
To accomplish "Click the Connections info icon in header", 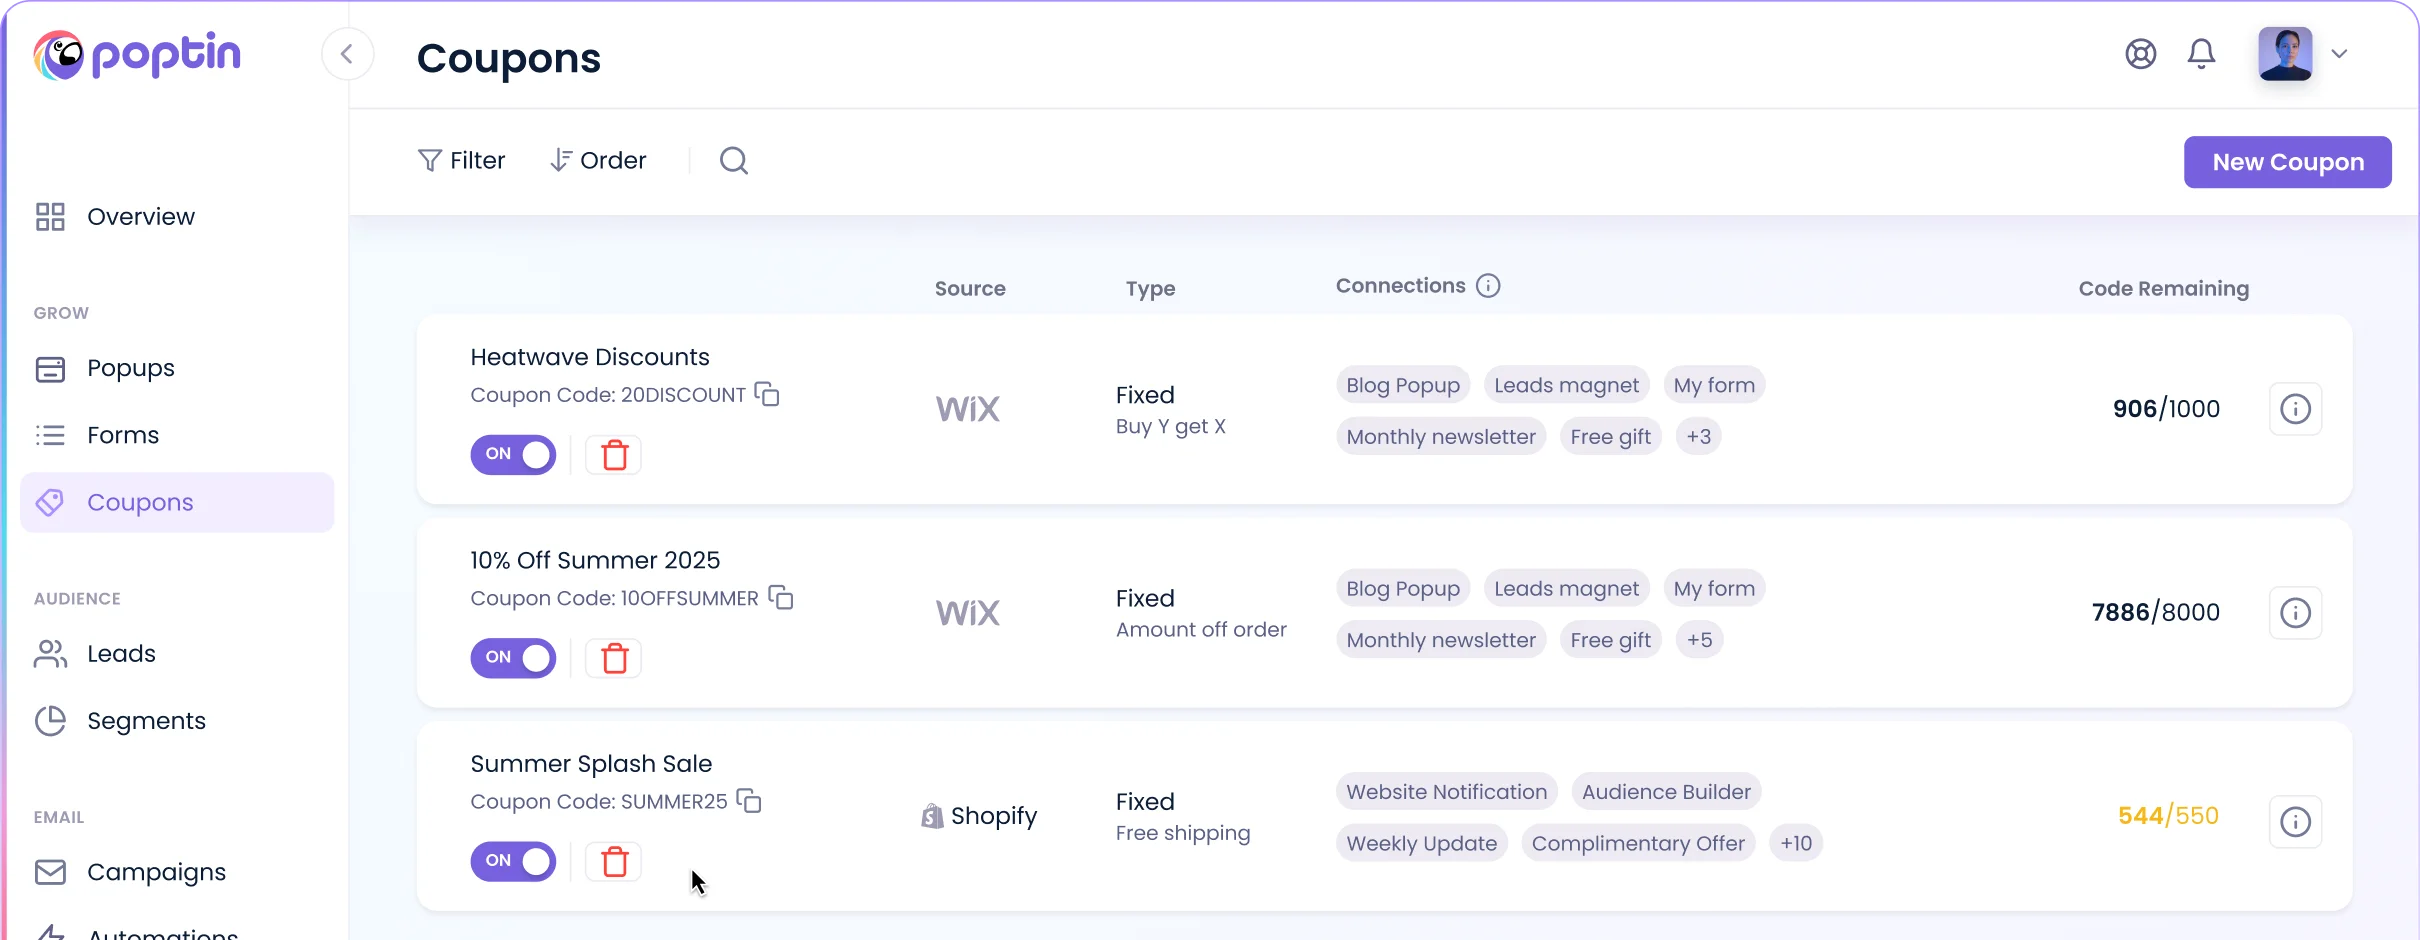I will pyautogui.click(x=1488, y=286).
